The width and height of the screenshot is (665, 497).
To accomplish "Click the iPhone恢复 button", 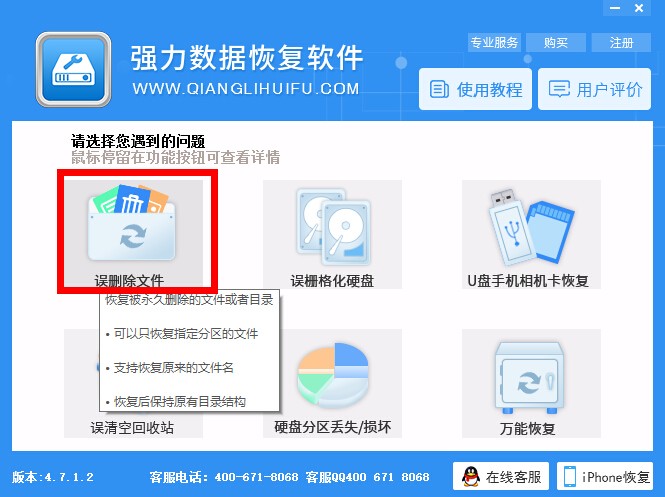I will click(605, 476).
